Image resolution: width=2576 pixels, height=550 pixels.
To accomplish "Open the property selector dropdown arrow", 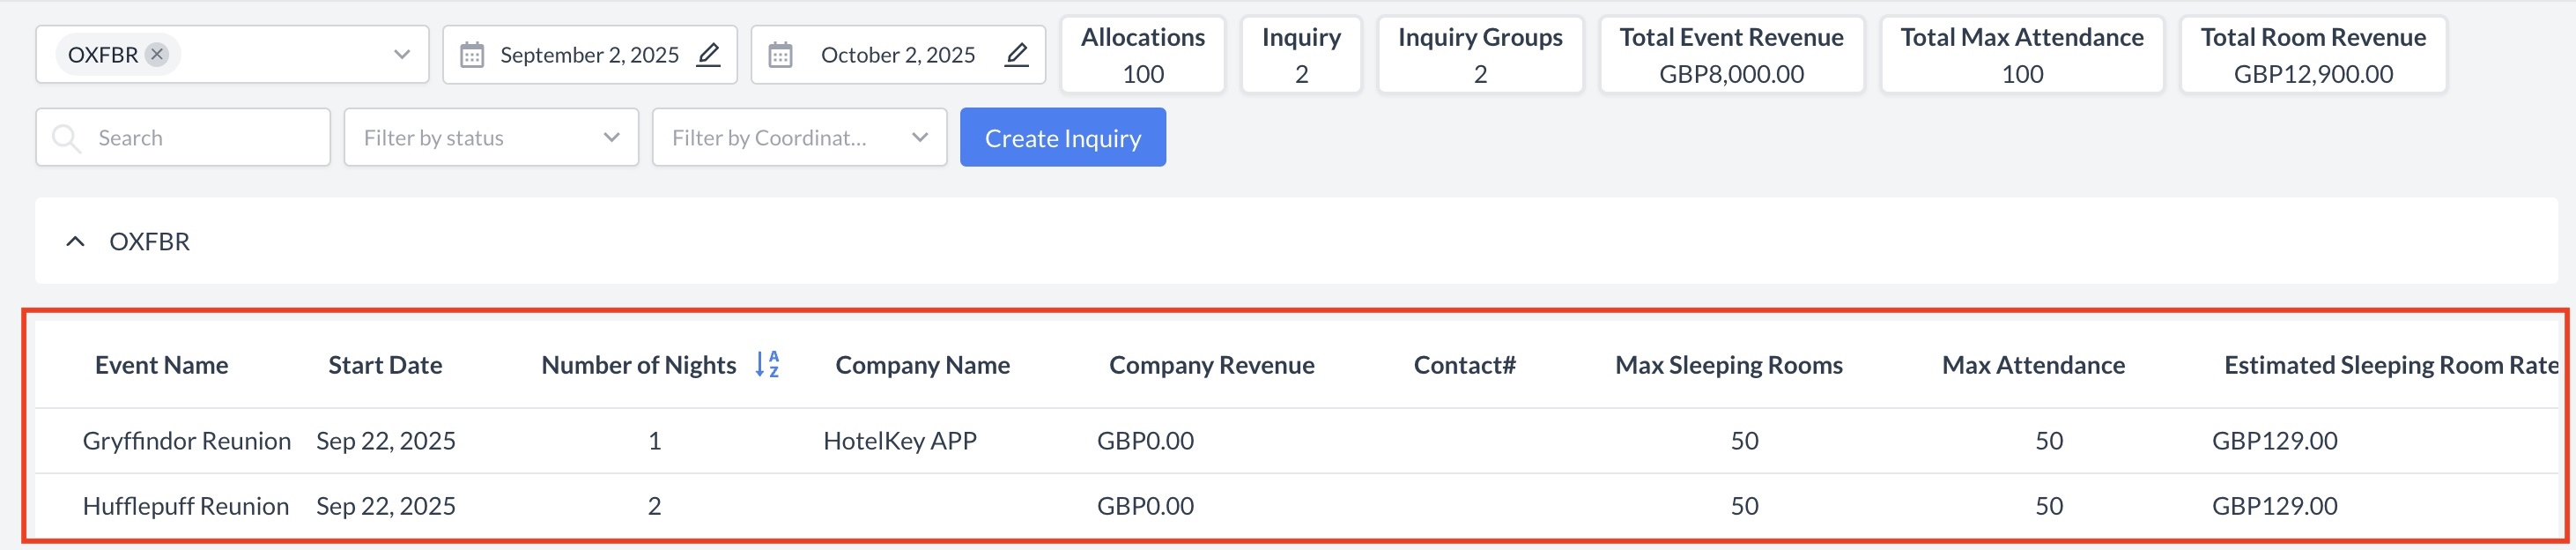I will click(401, 54).
